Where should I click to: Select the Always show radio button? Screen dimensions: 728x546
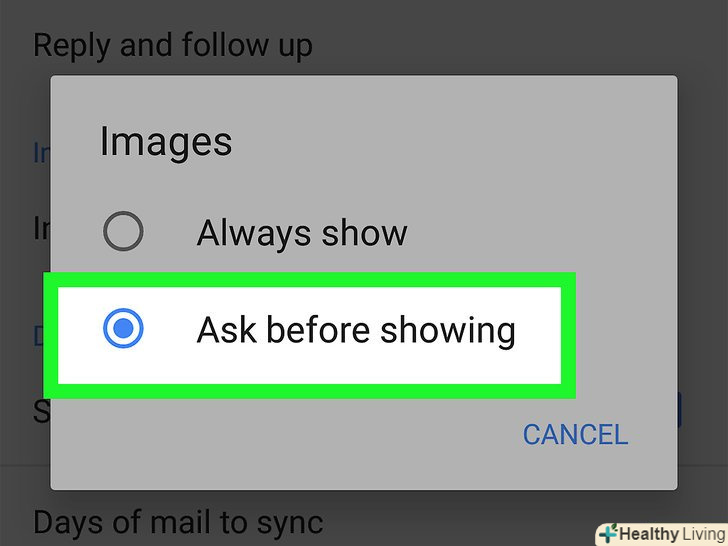click(x=123, y=231)
